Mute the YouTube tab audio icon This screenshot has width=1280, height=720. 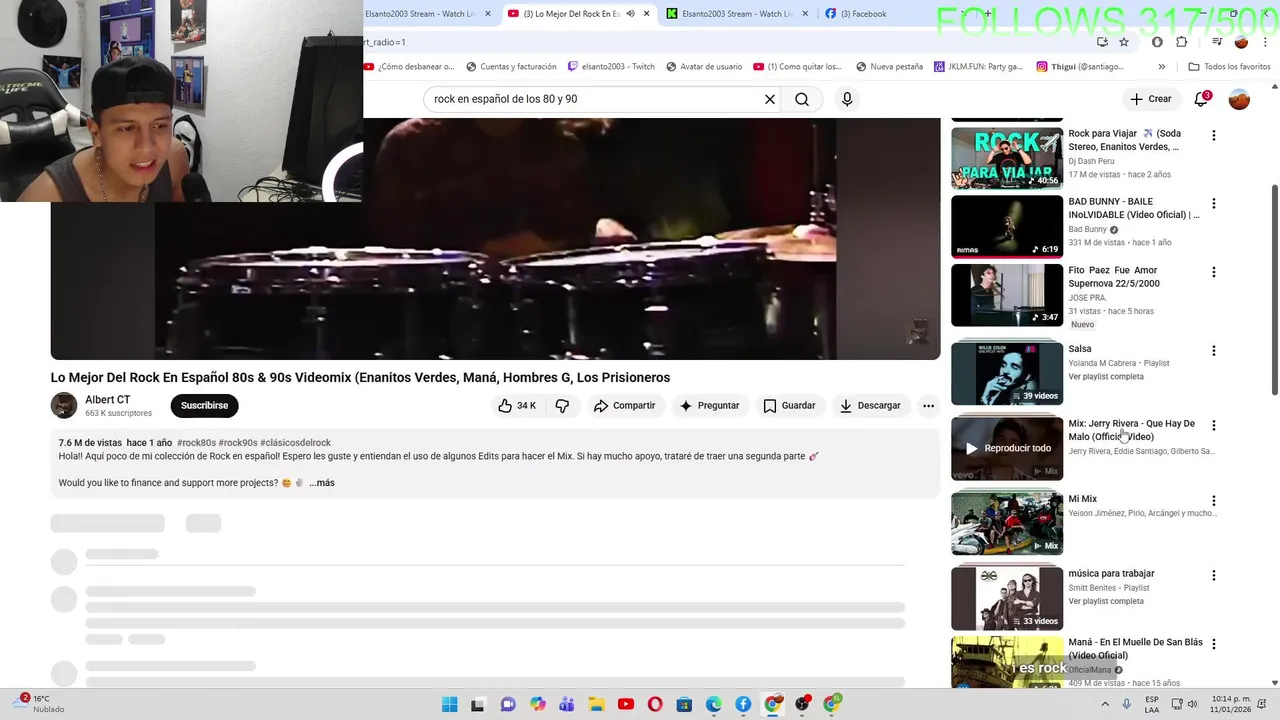(x=630, y=14)
